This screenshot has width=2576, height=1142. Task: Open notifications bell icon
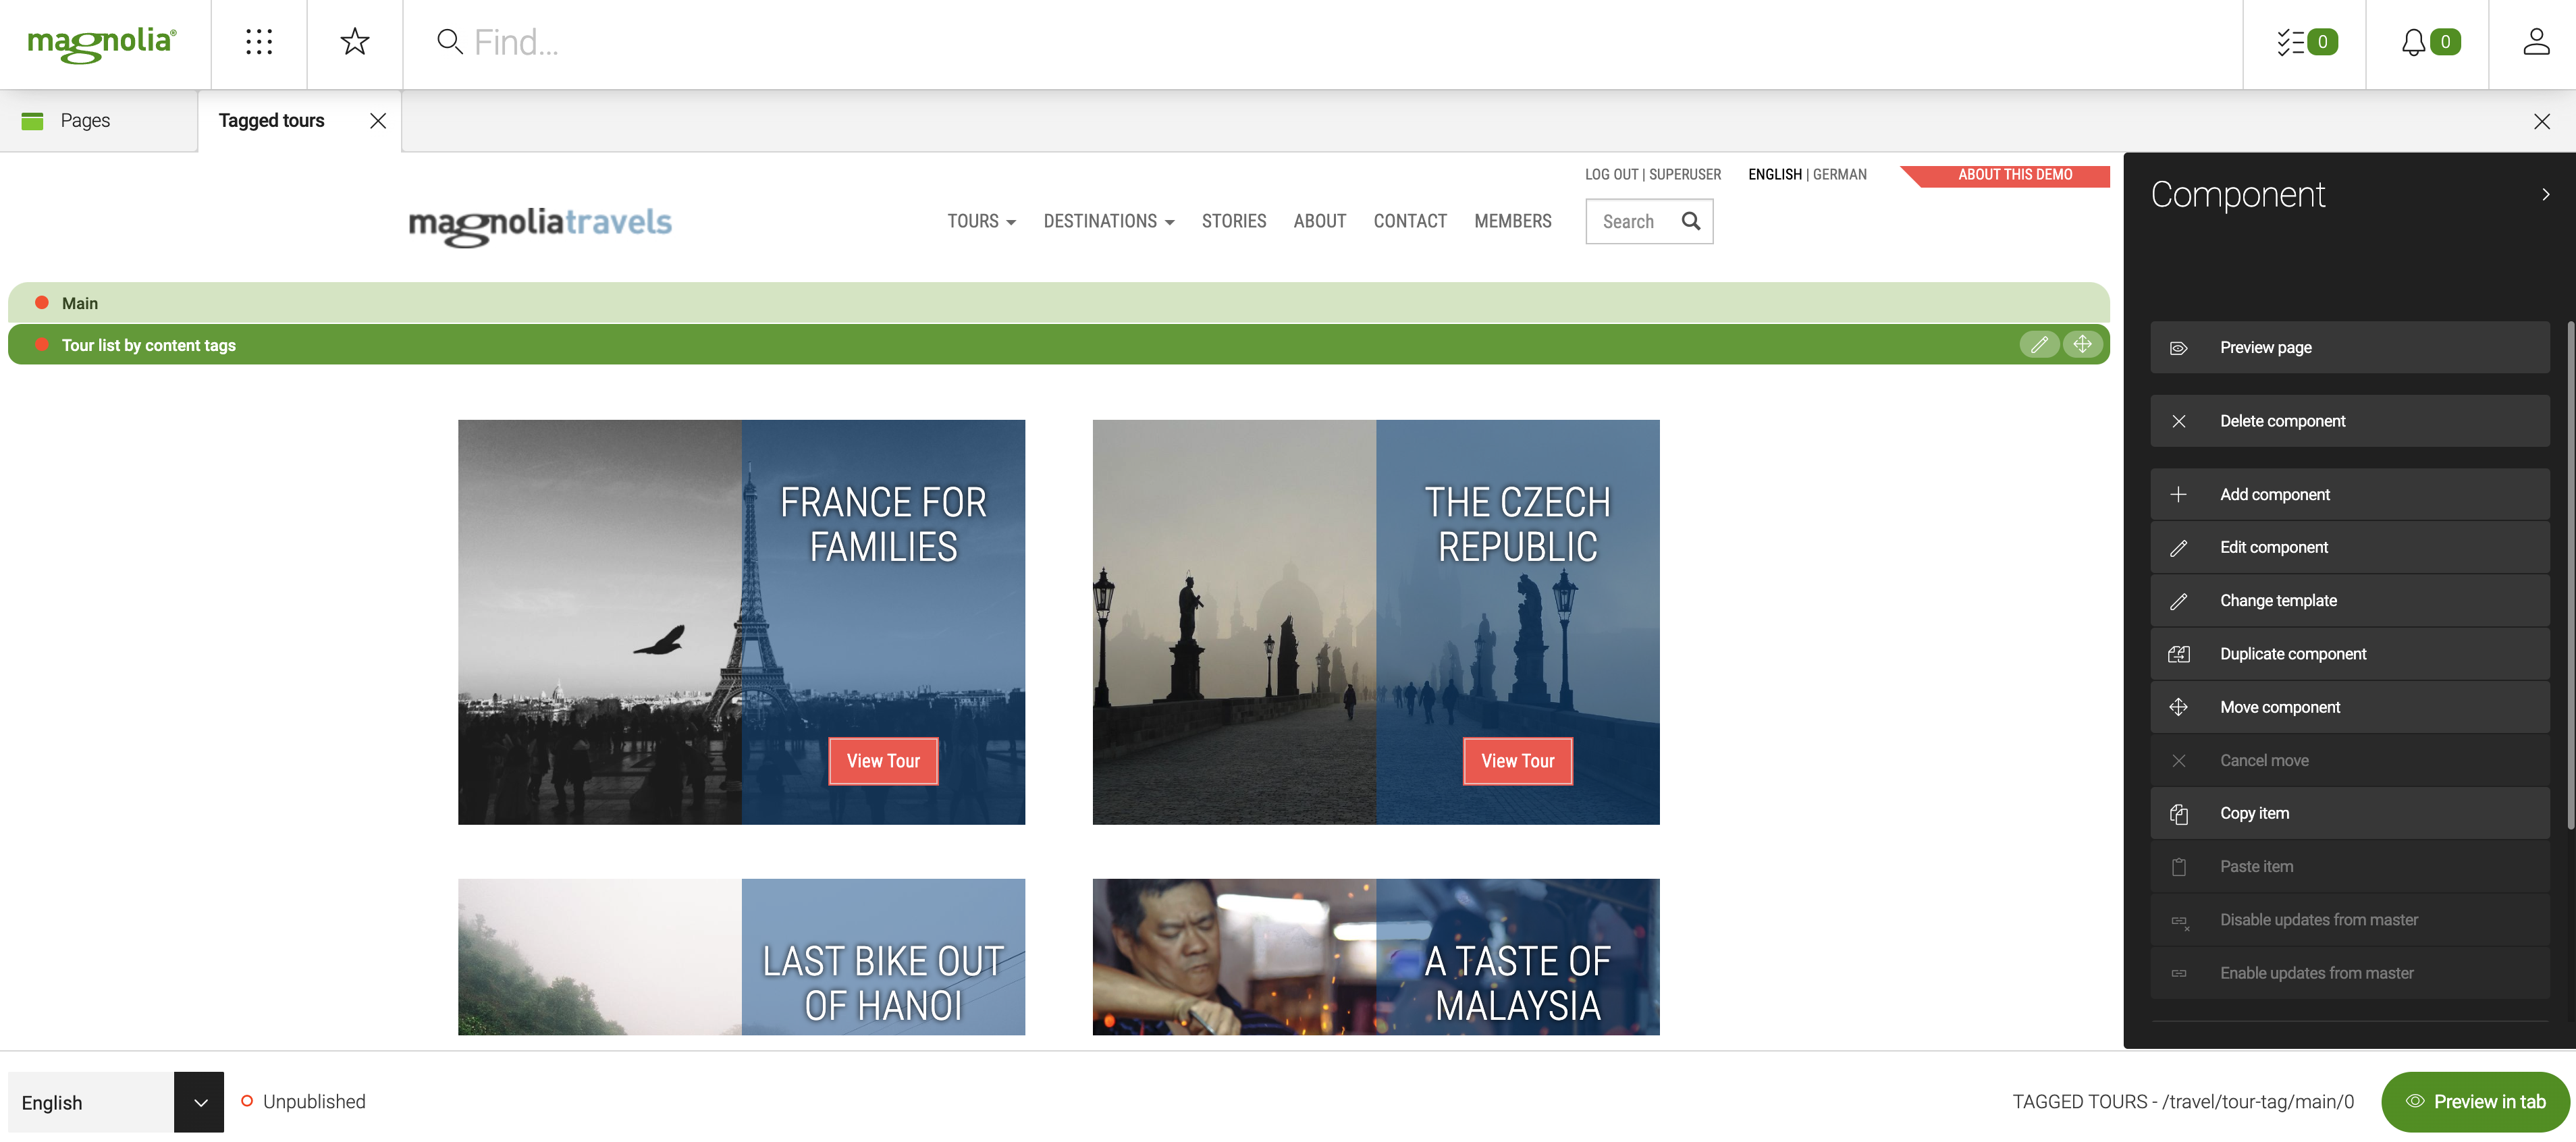[2413, 42]
